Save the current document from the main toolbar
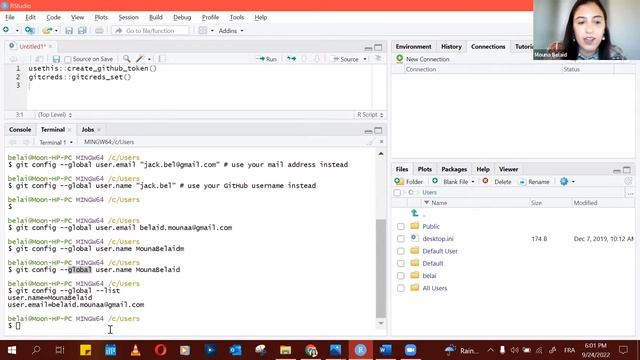 click(69, 31)
